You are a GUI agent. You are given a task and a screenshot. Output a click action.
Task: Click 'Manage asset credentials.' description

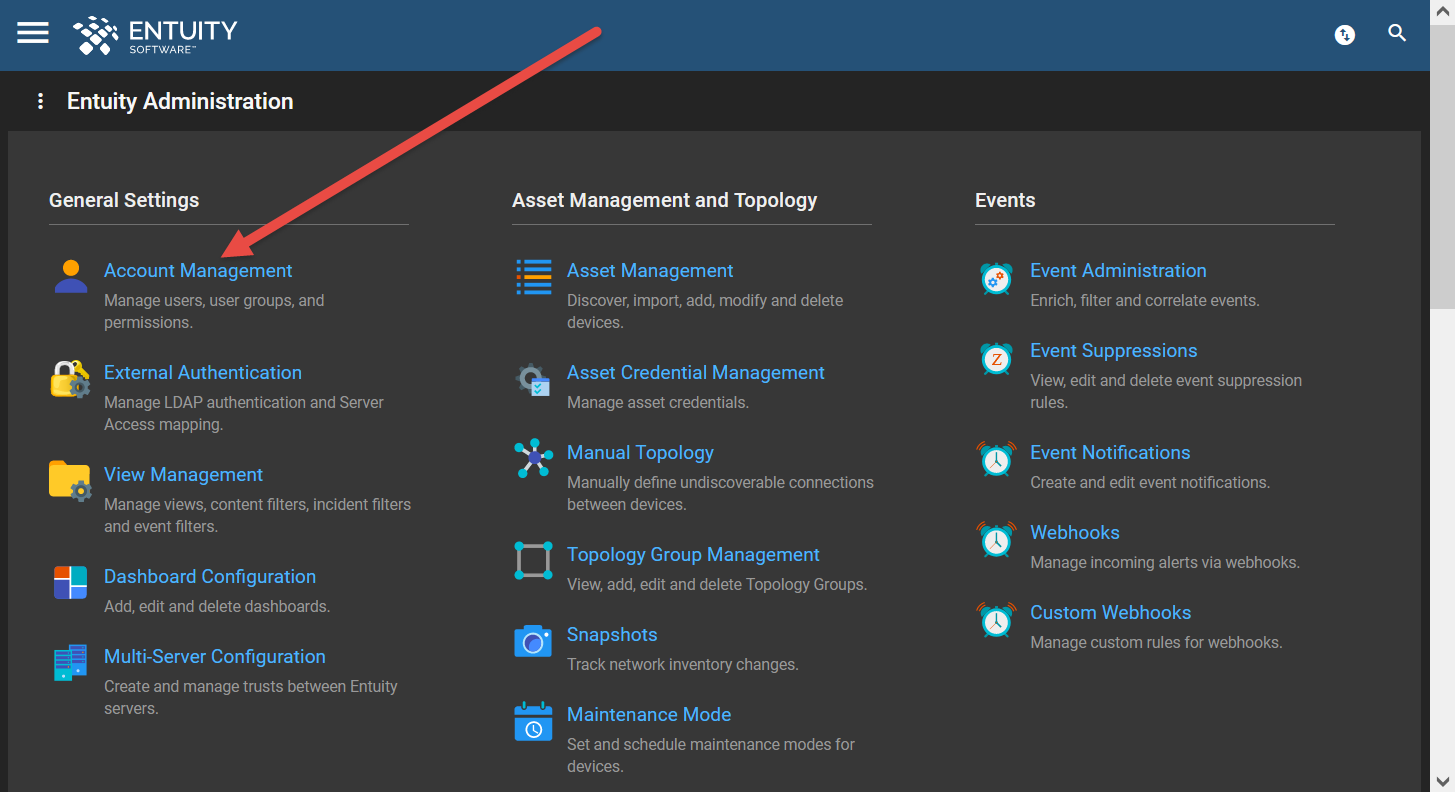tap(658, 402)
